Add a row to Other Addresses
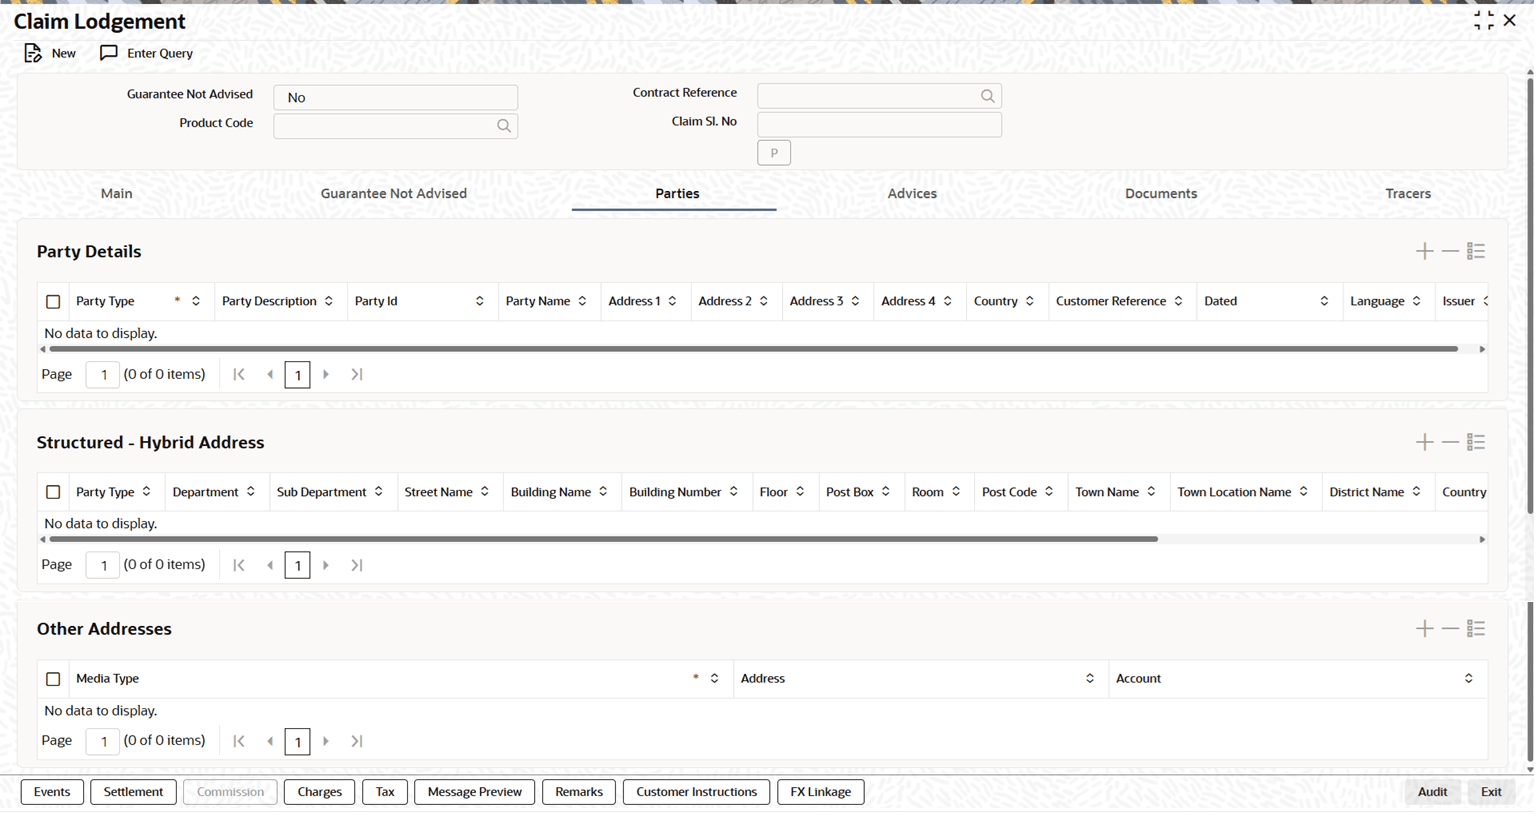1536x818 pixels. click(1425, 629)
